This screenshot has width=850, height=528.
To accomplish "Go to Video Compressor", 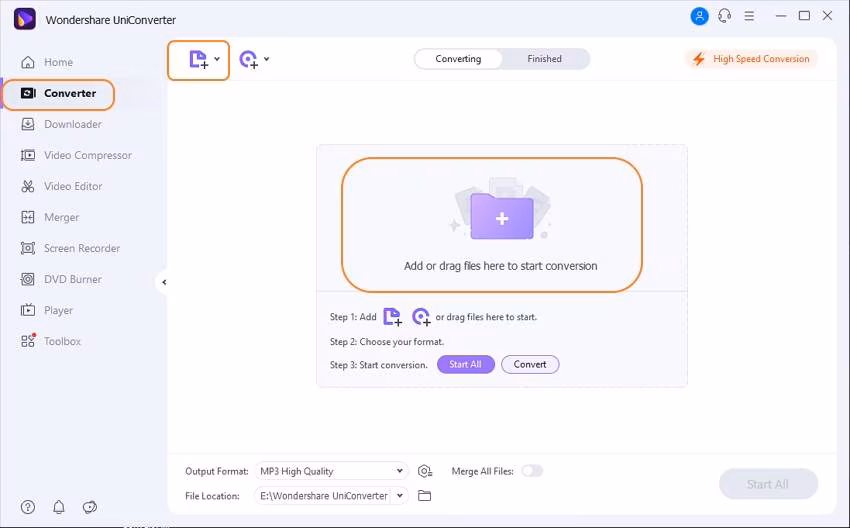I will 76,155.
